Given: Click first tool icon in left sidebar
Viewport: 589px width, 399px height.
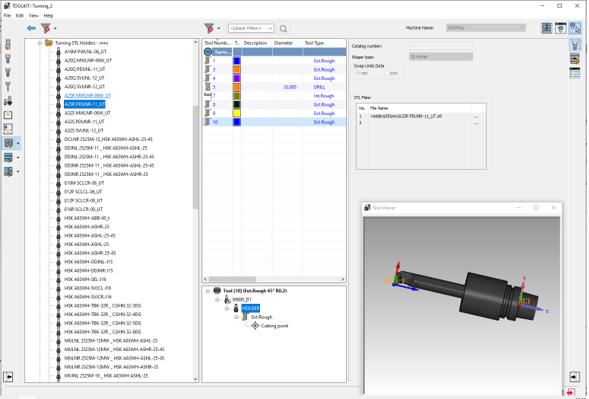Looking at the screenshot, I should (x=8, y=44).
